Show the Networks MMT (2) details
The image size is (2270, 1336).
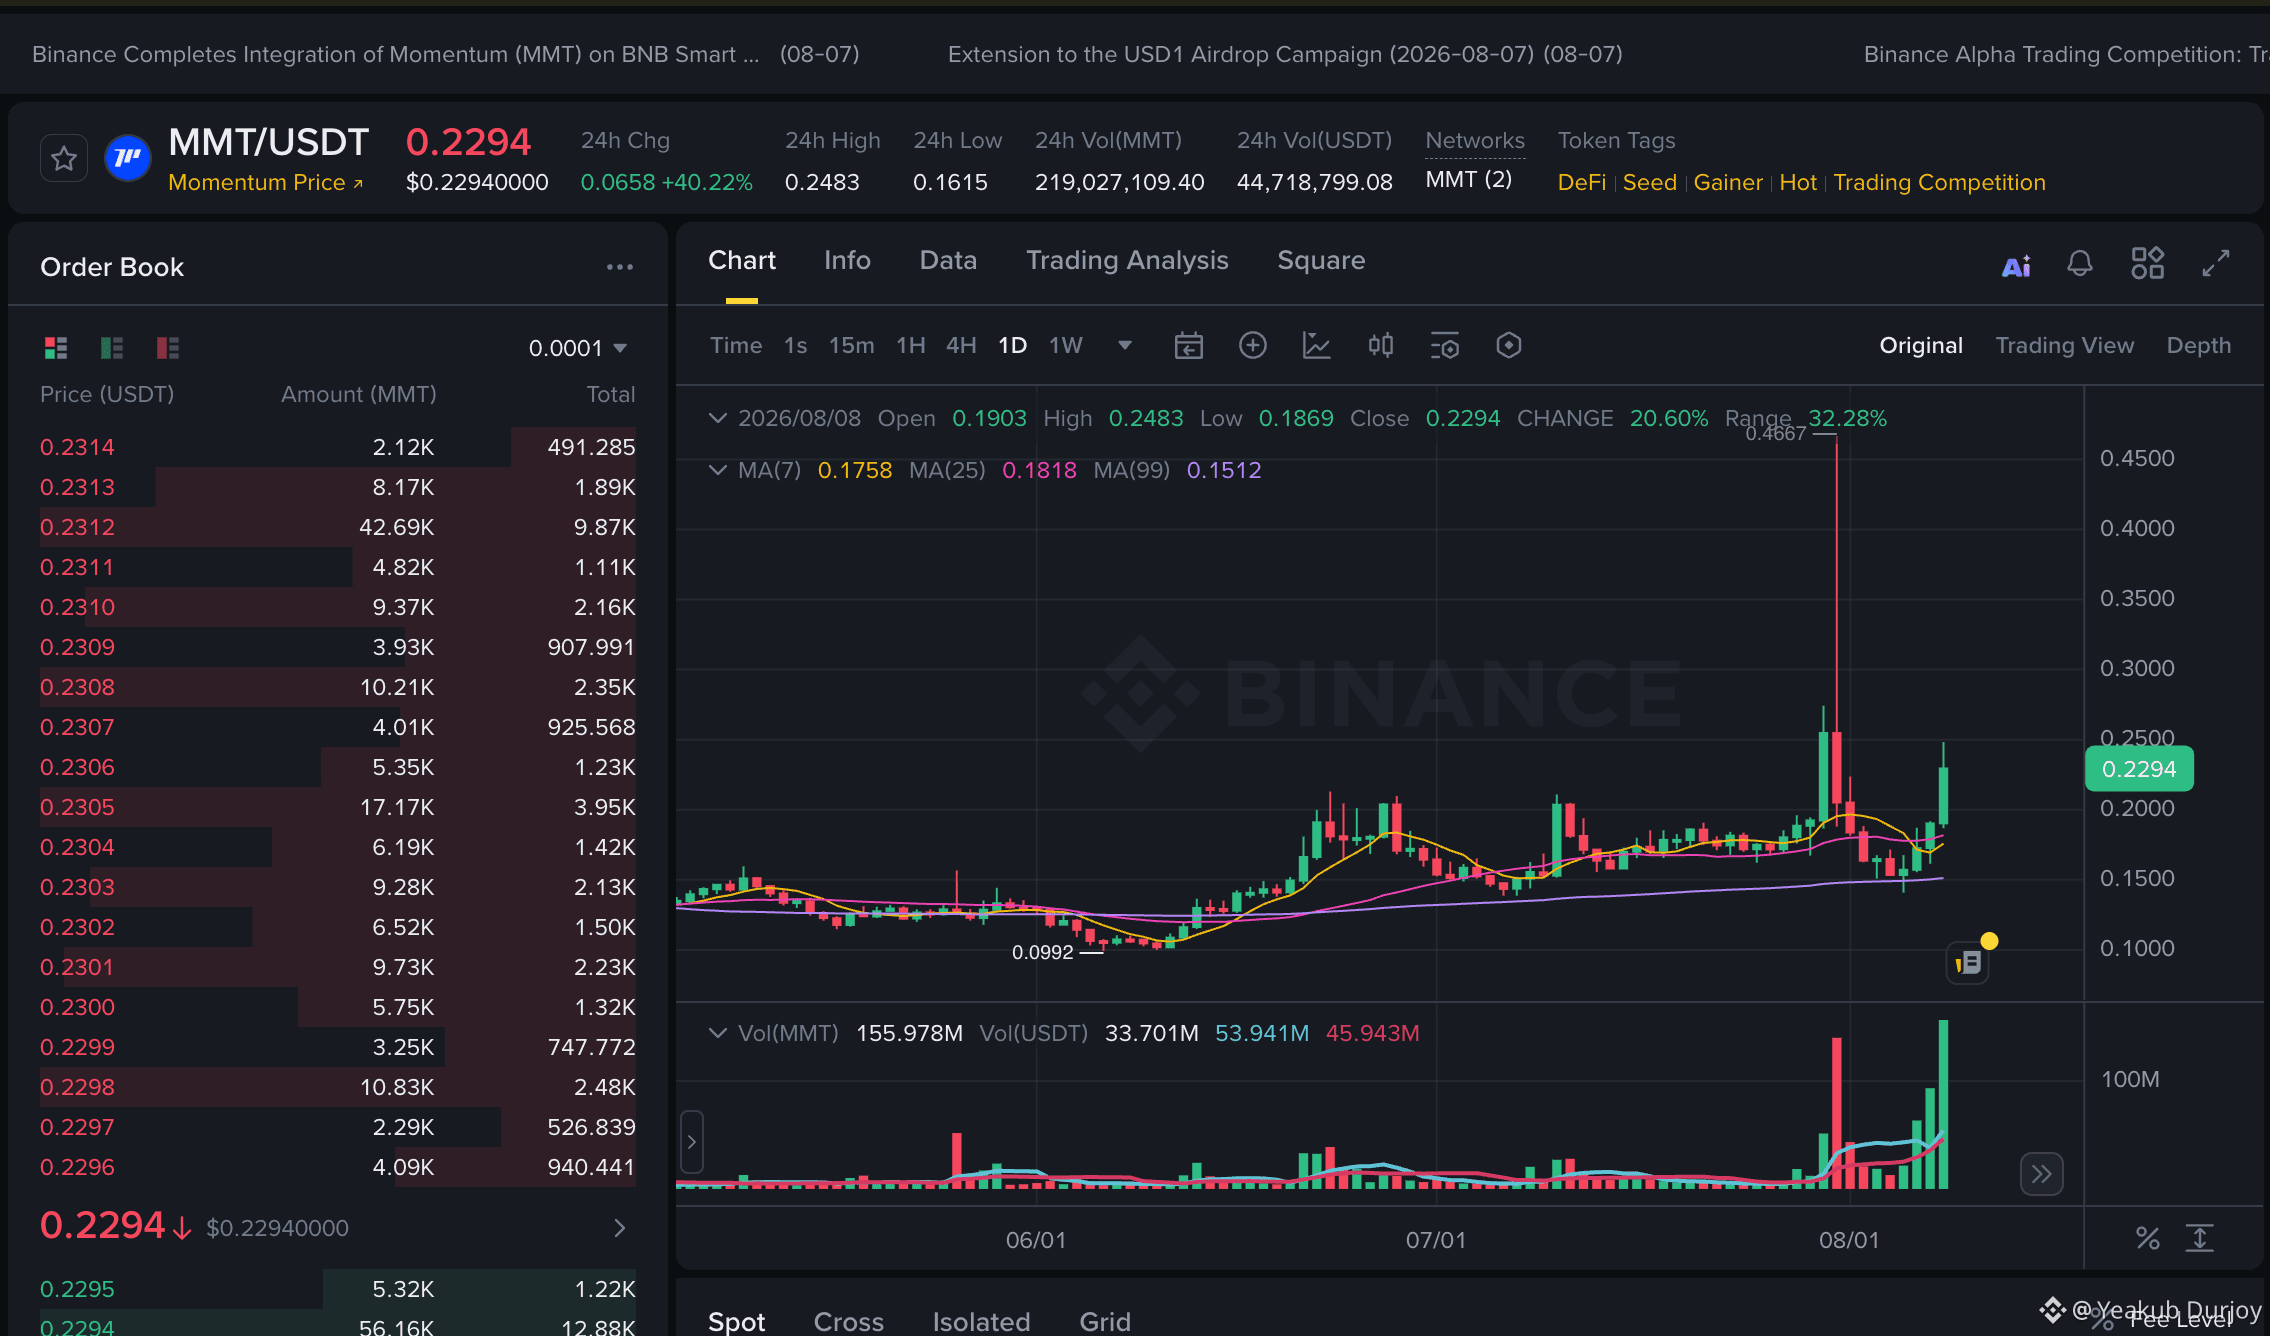(x=1469, y=180)
